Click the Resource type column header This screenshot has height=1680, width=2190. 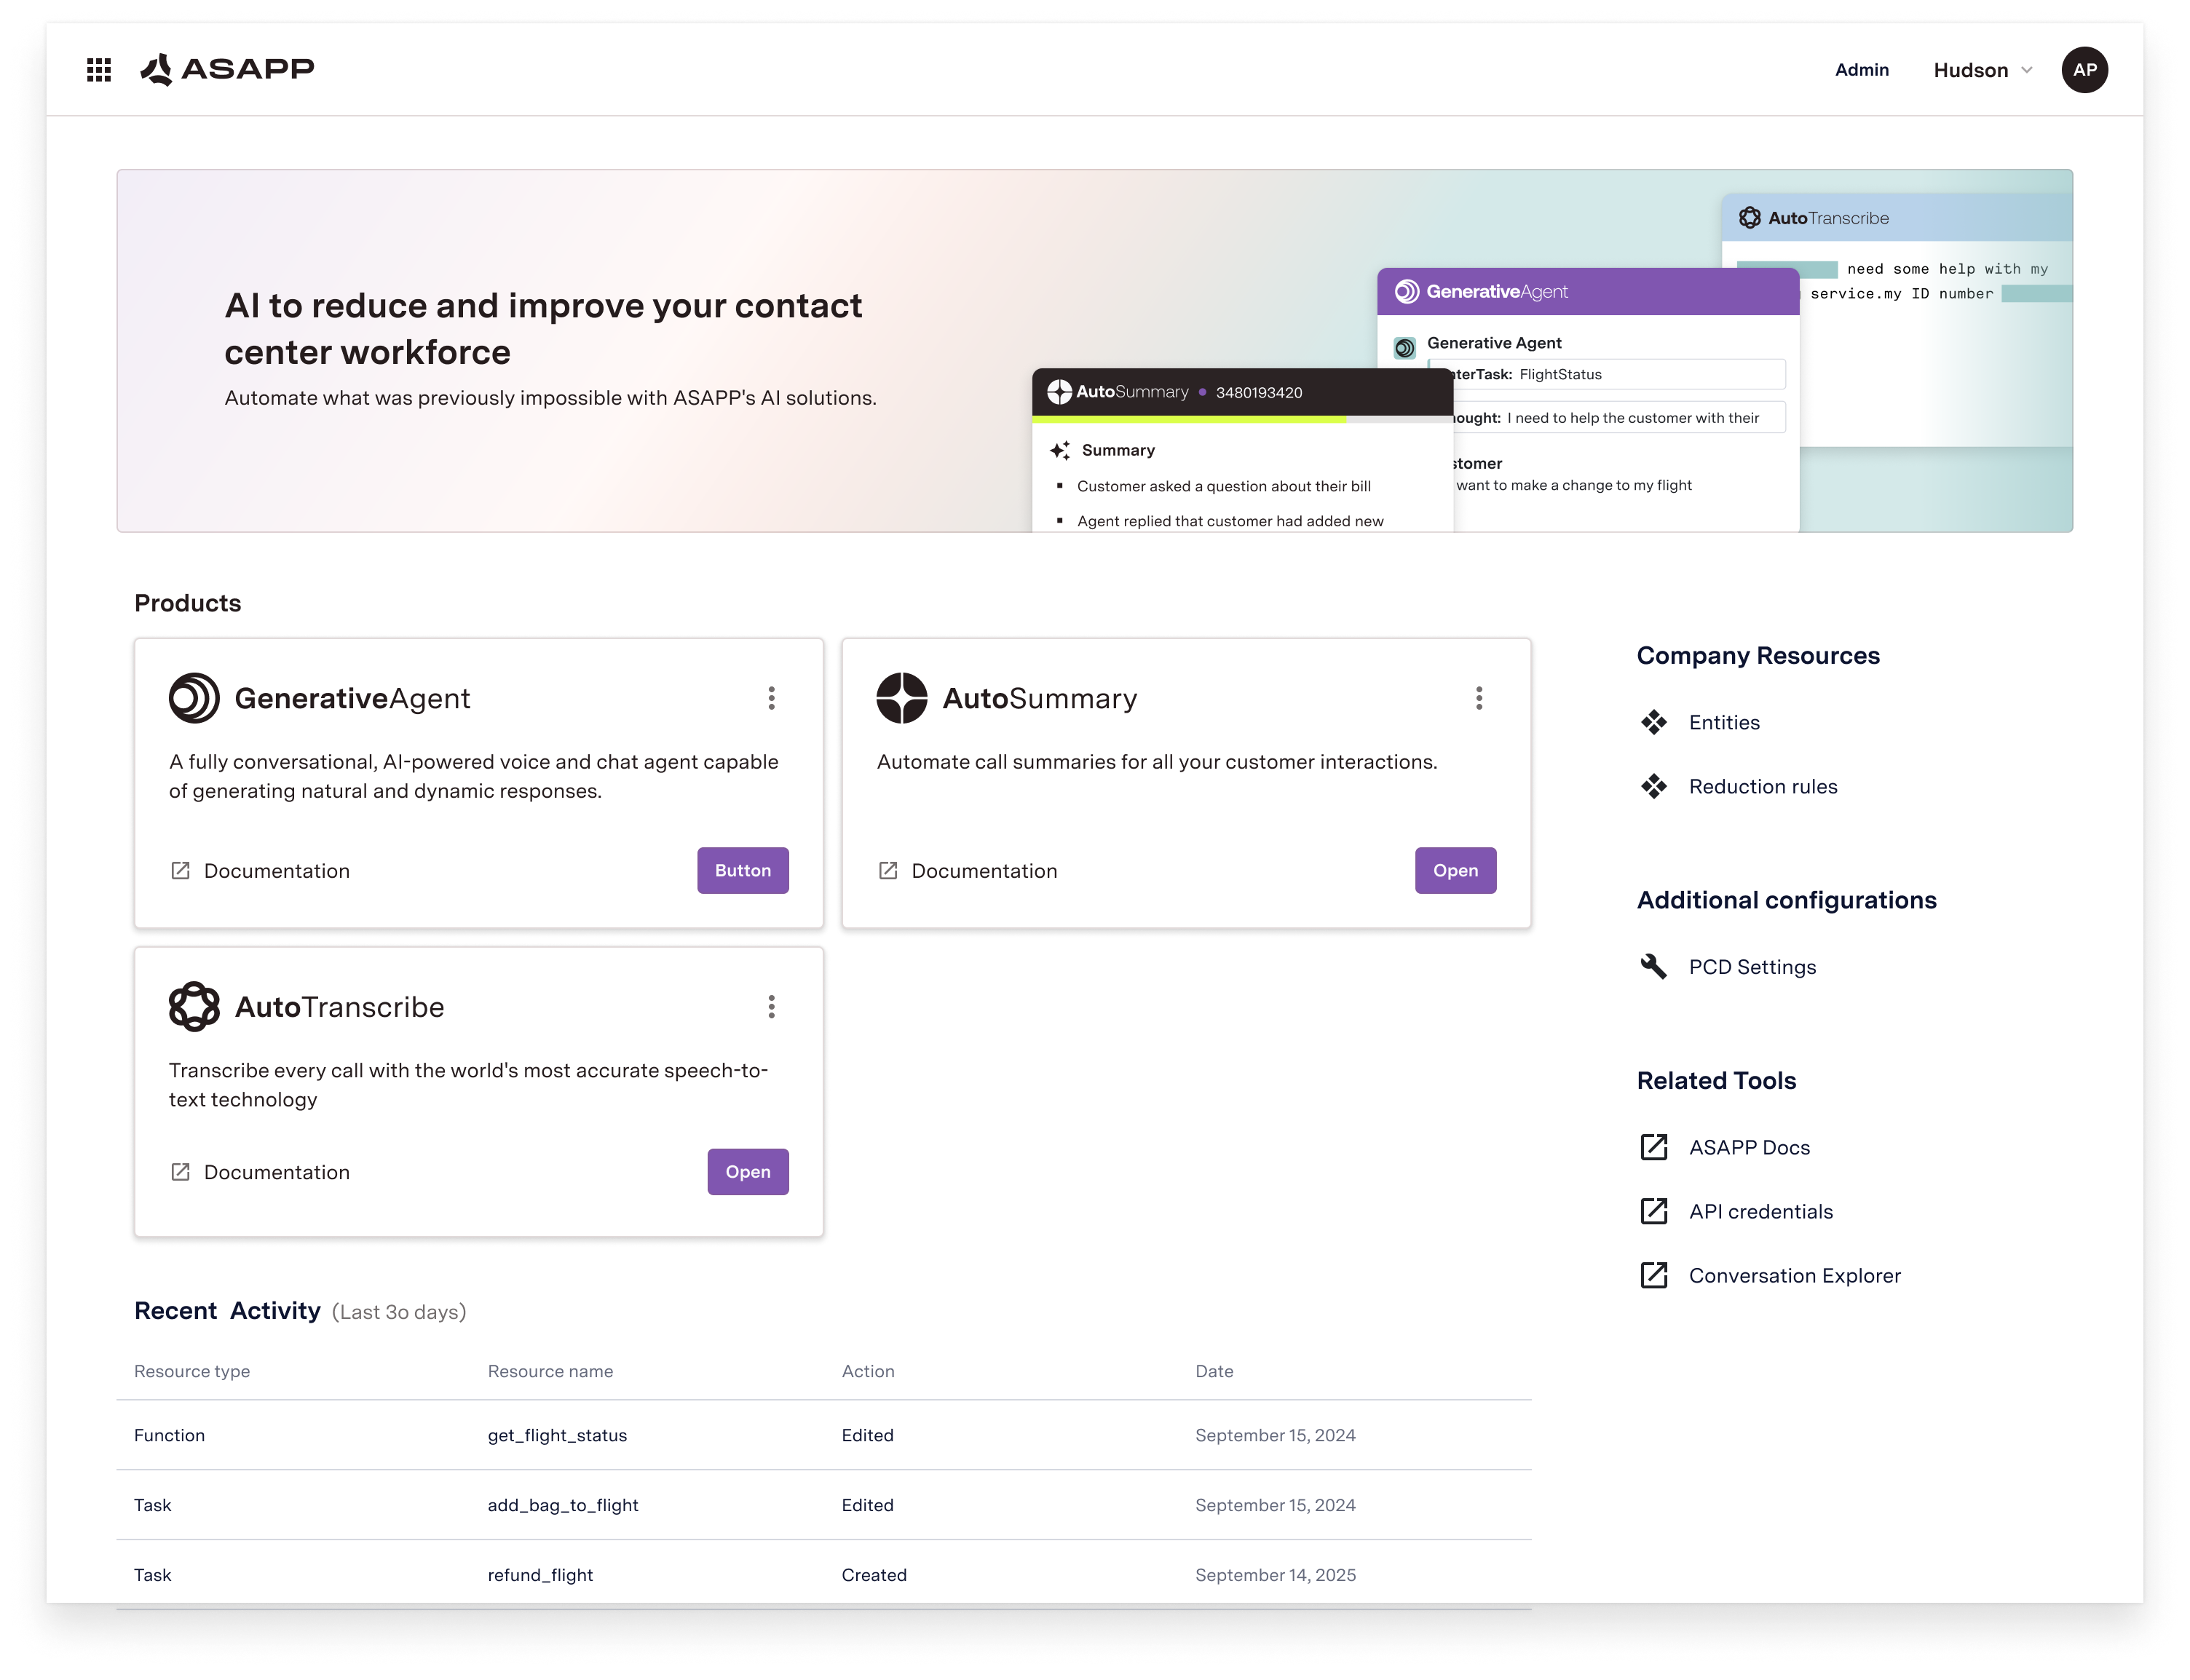click(x=192, y=1371)
